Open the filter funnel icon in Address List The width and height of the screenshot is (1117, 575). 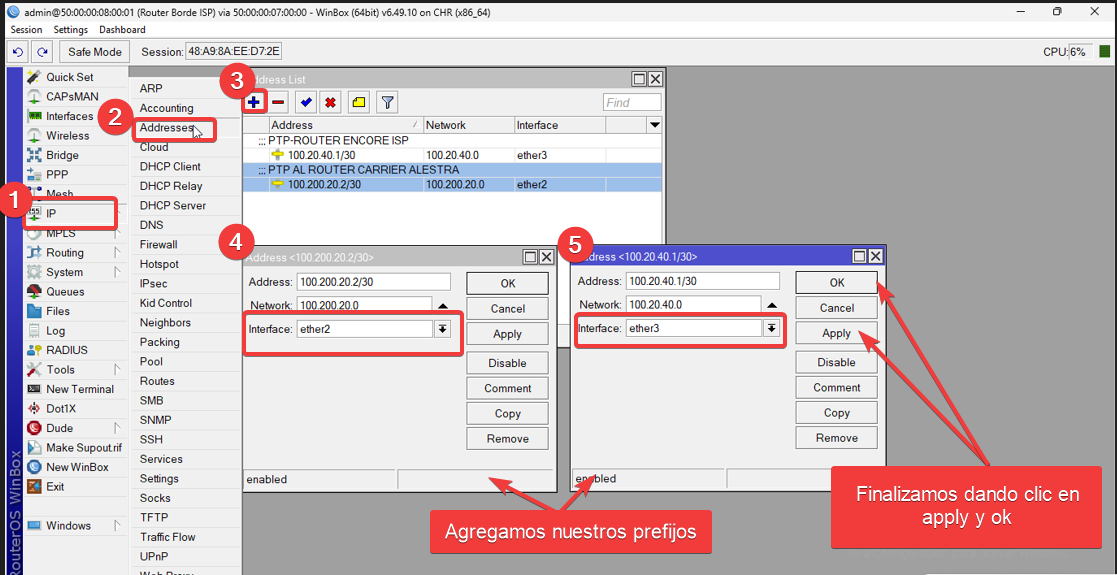386,102
